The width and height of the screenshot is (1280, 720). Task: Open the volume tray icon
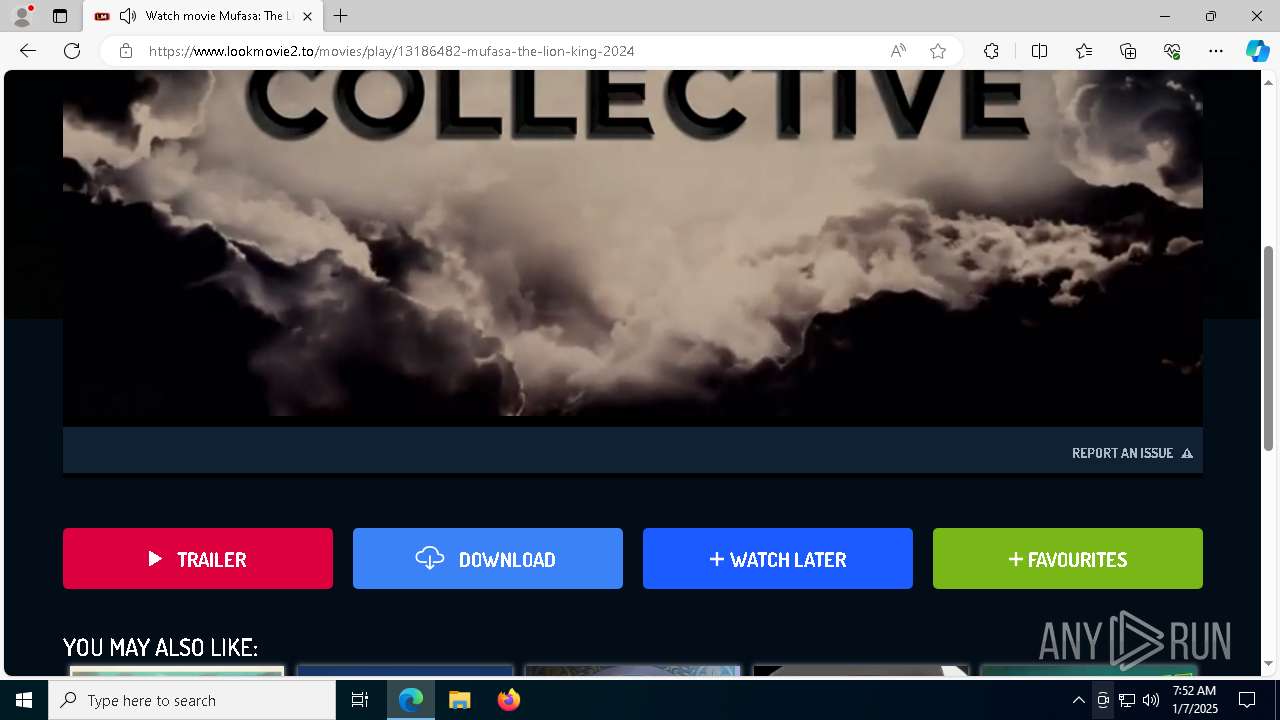pyautogui.click(x=1151, y=700)
